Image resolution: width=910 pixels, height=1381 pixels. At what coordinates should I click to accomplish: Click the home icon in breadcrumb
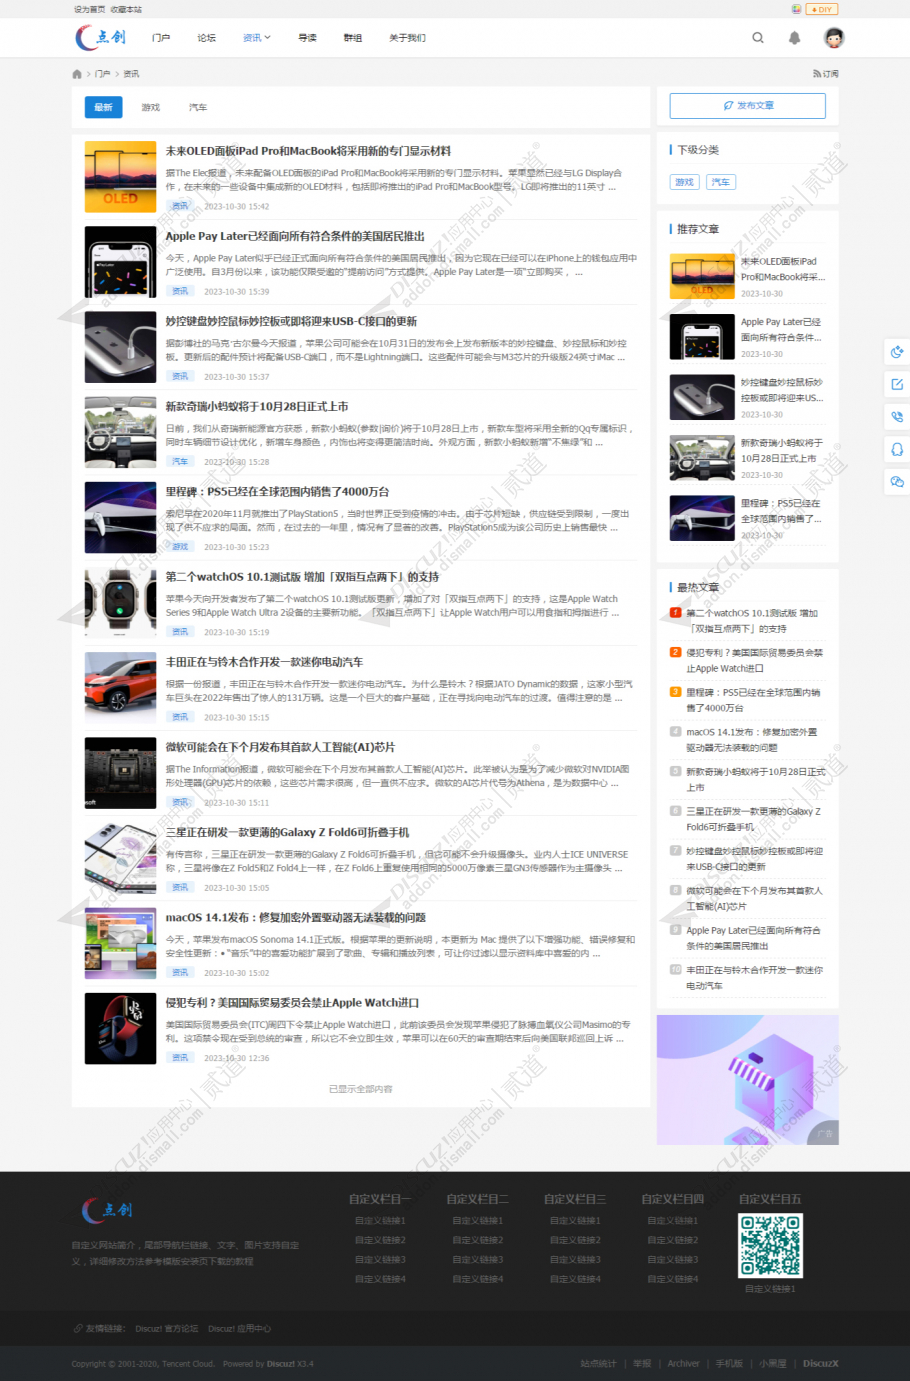[77, 74]
